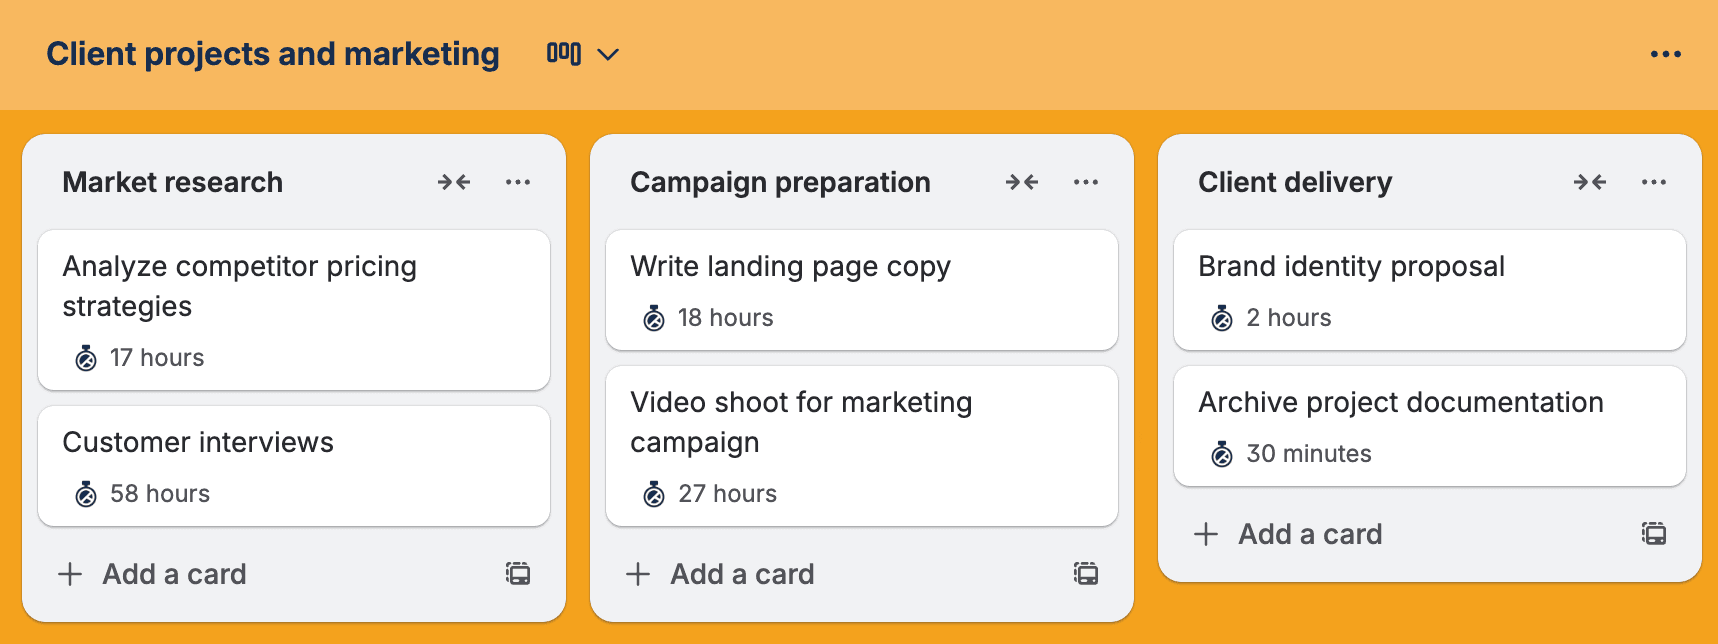Collapse the Campaign preparation list
This screenshot has width=1718, height=644.
1022,182
